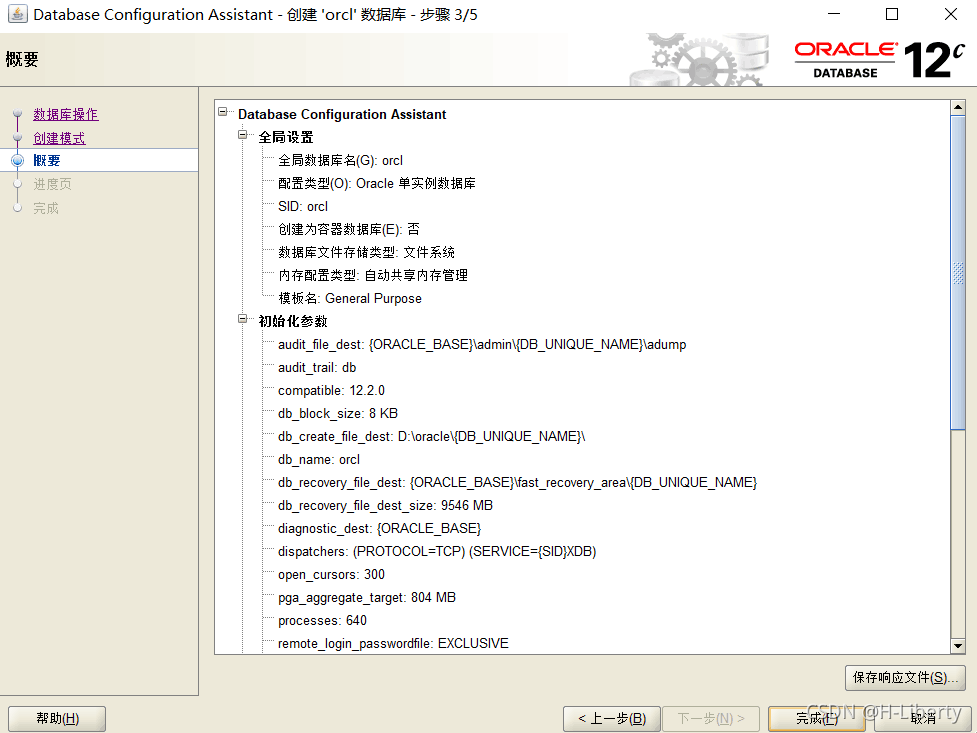This screenshot has width=977, height=733.
Task: Select 数据库文件存储类型: 文件系统 row
Action: click(x=366, y=252)
